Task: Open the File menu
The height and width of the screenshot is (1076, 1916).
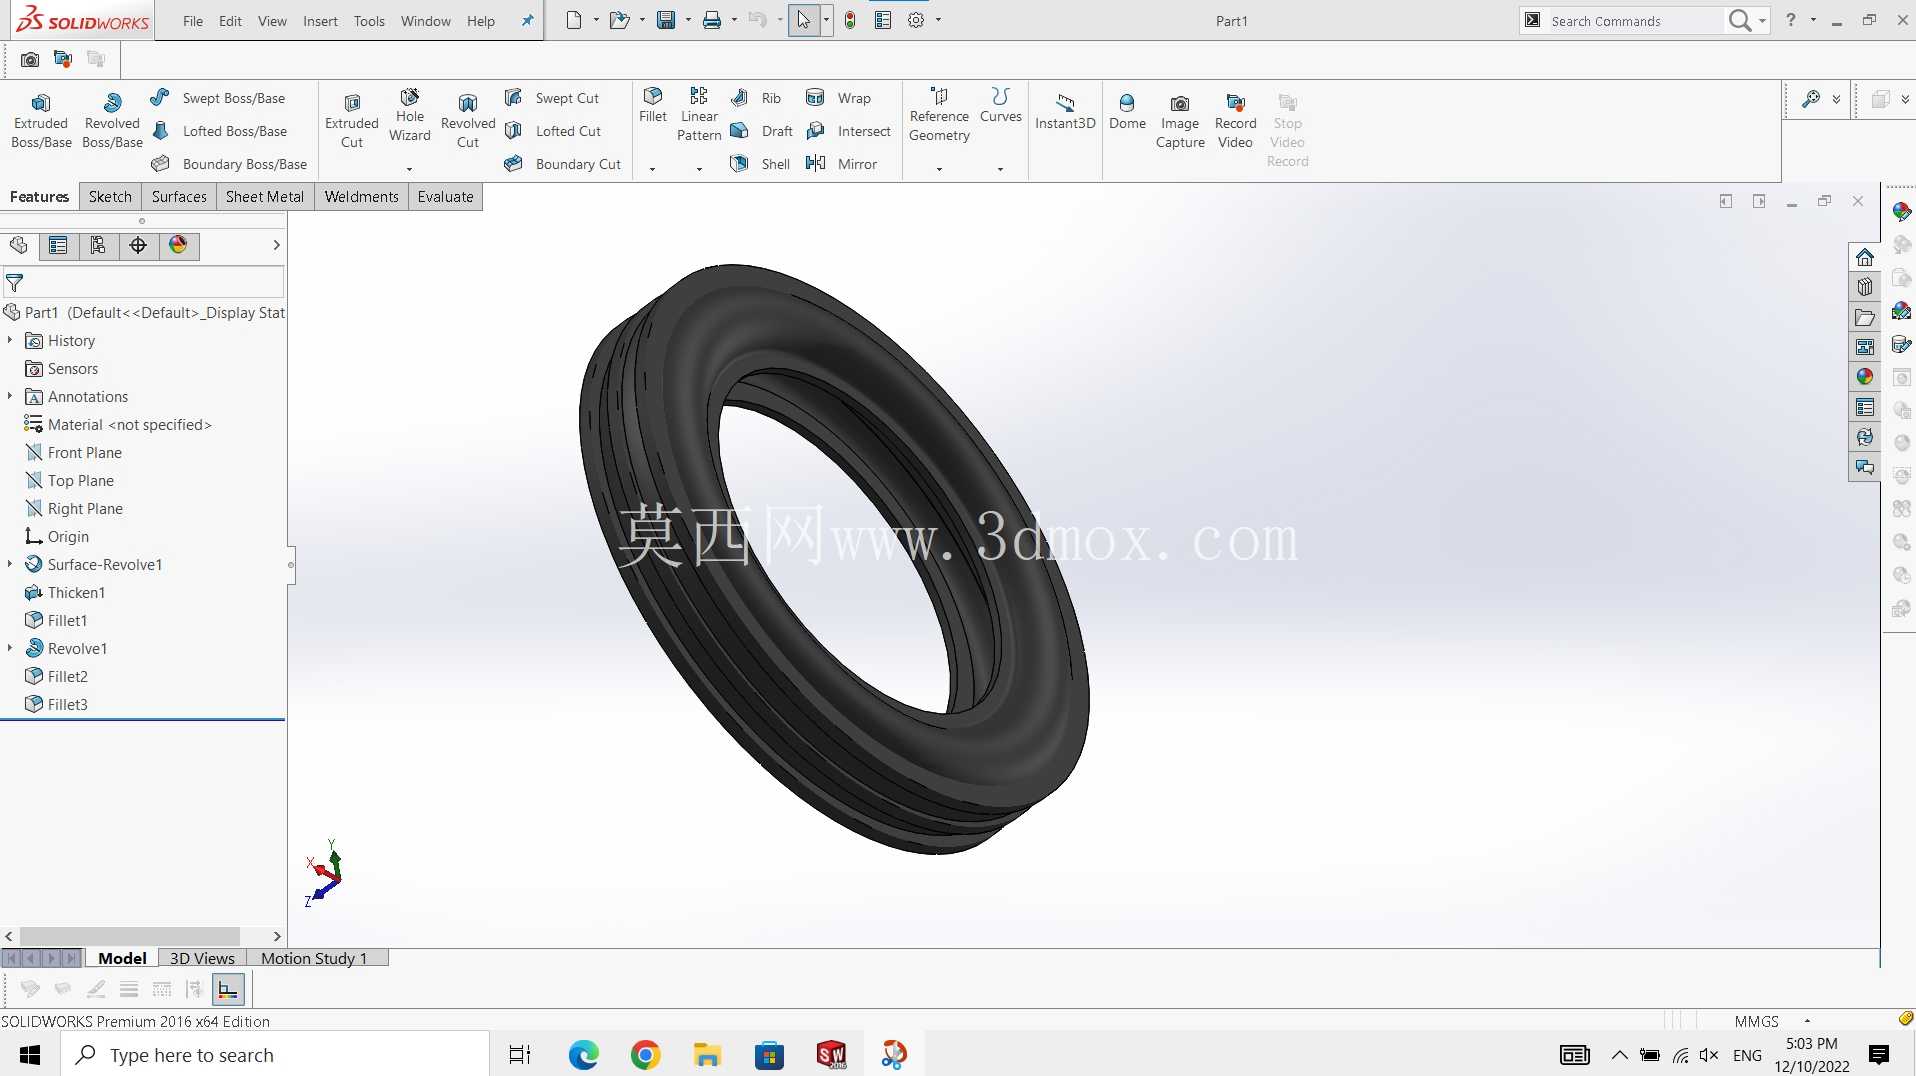Action: [193, 21]
